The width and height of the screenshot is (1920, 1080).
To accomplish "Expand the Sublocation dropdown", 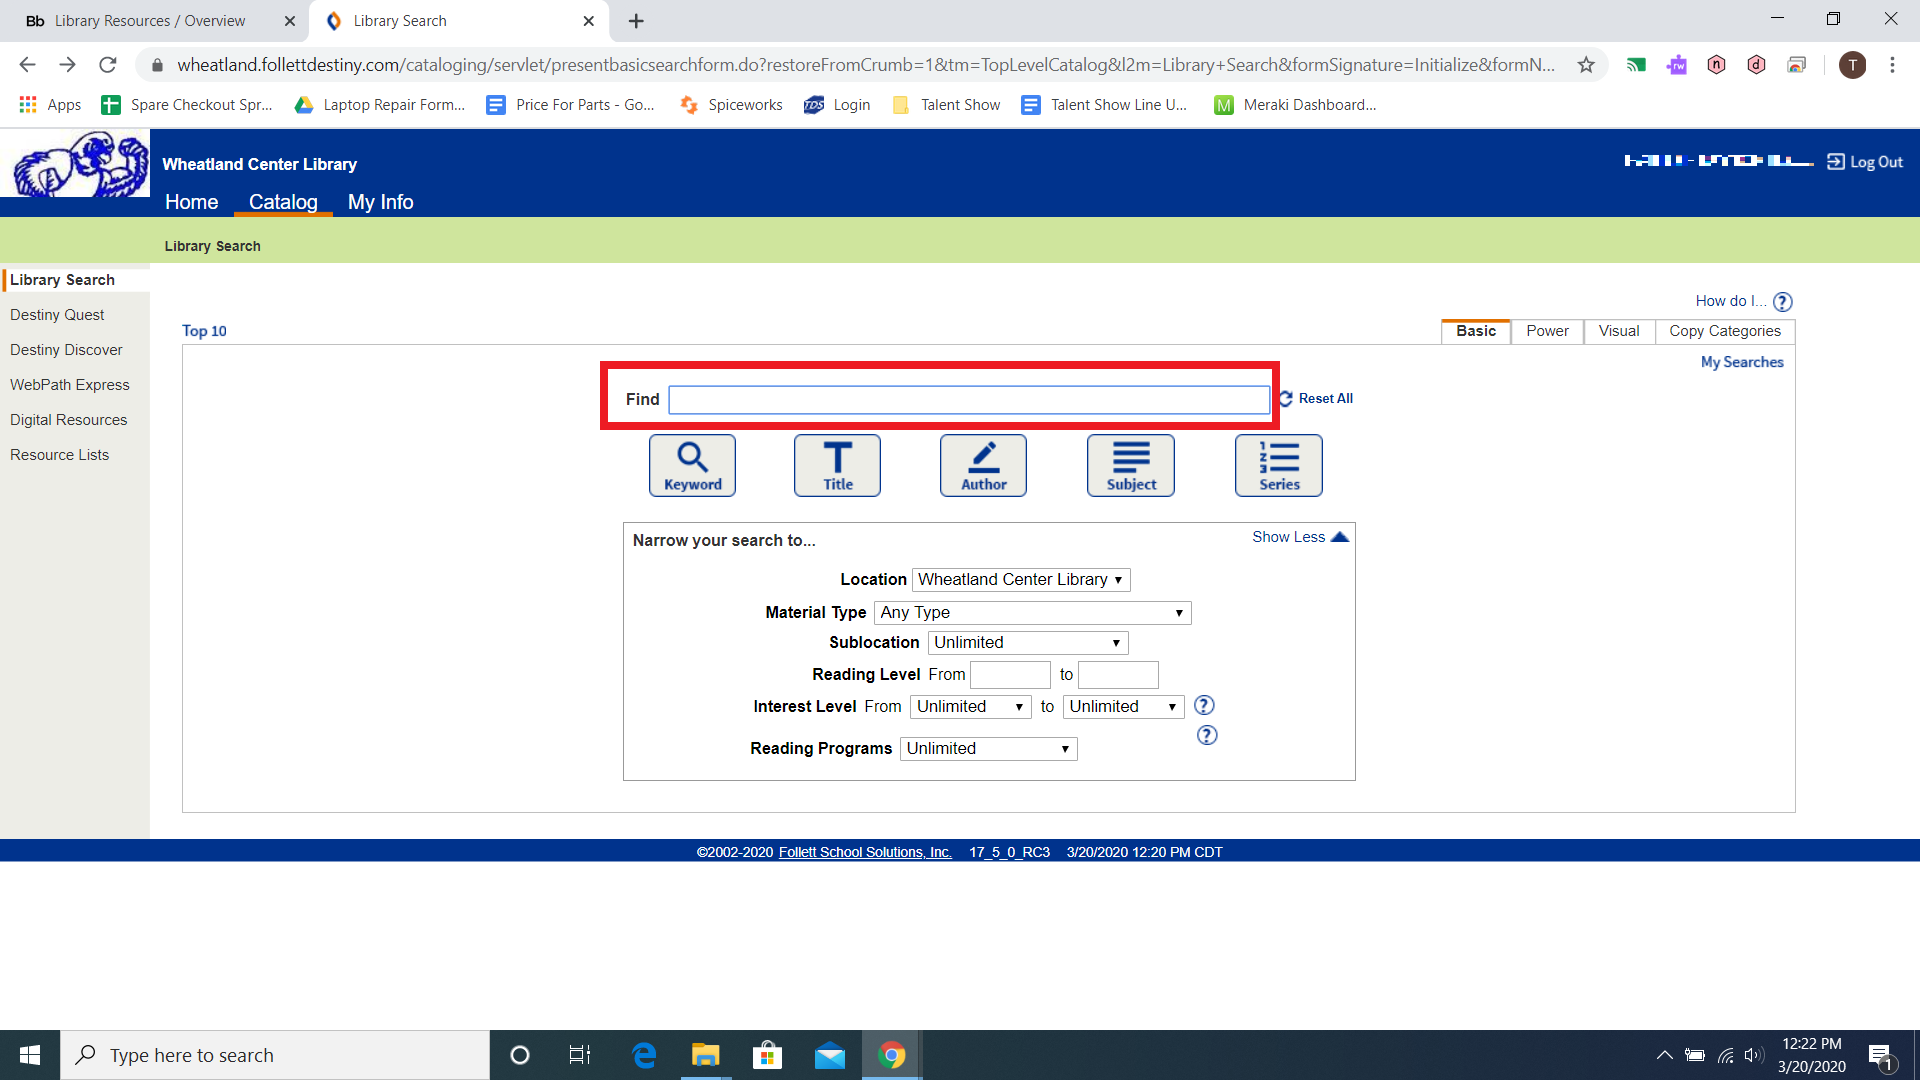I will [1027, 642].
